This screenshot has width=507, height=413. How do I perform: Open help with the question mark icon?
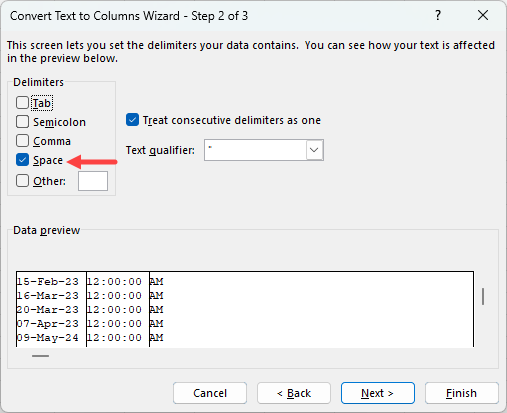(x=438, y=15)
